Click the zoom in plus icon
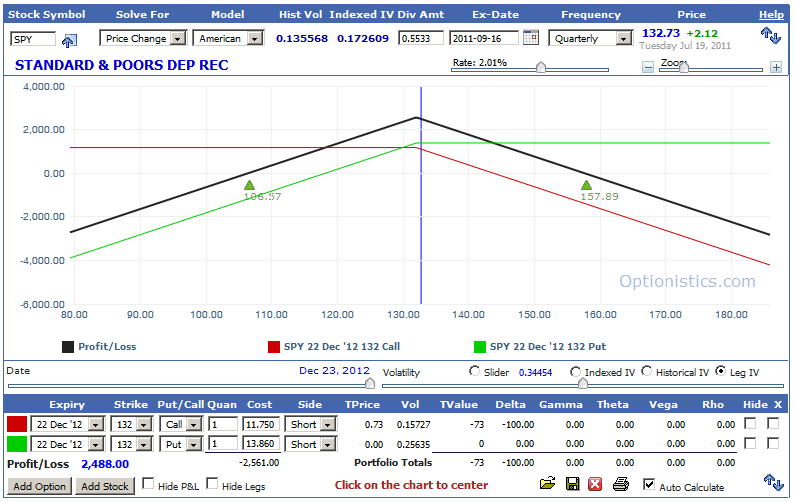The image size is (795, 502). pyautogui.click(x=776, y=67)
